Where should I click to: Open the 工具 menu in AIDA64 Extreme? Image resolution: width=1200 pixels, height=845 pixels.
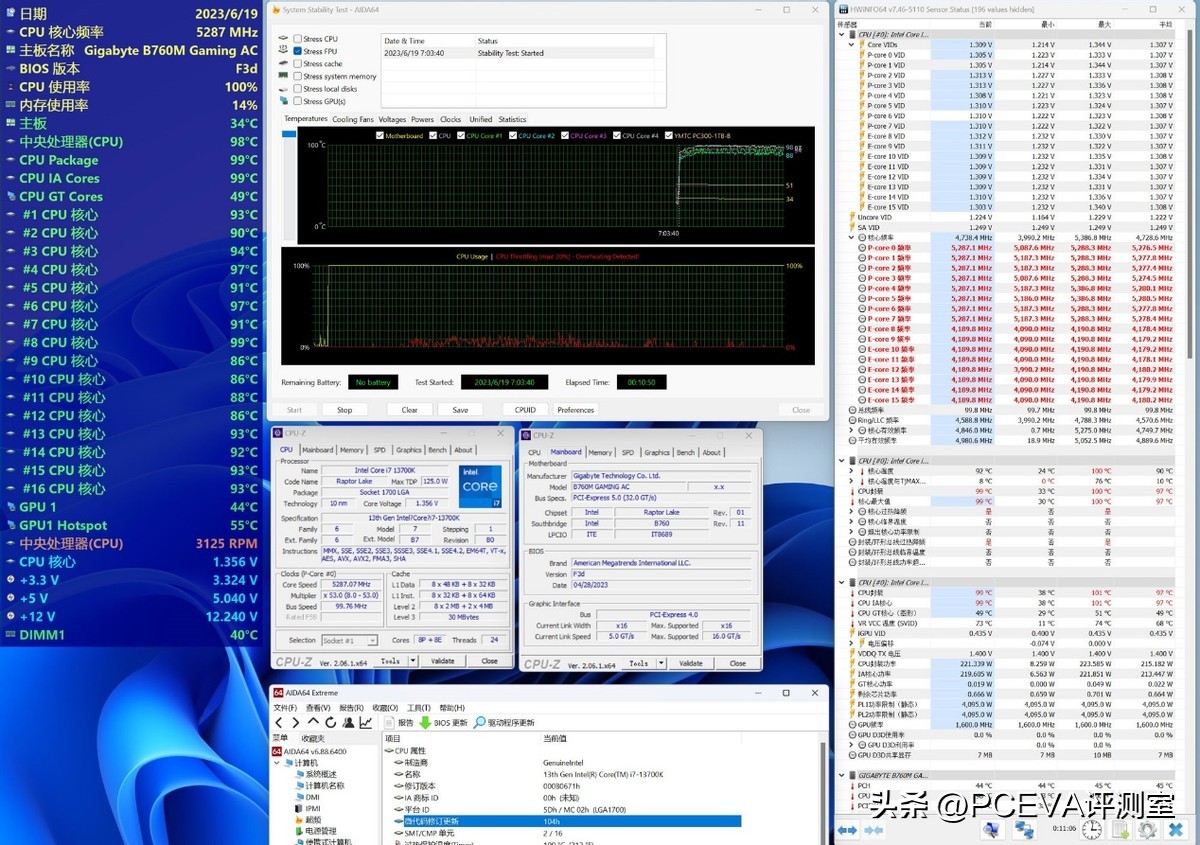417,709
